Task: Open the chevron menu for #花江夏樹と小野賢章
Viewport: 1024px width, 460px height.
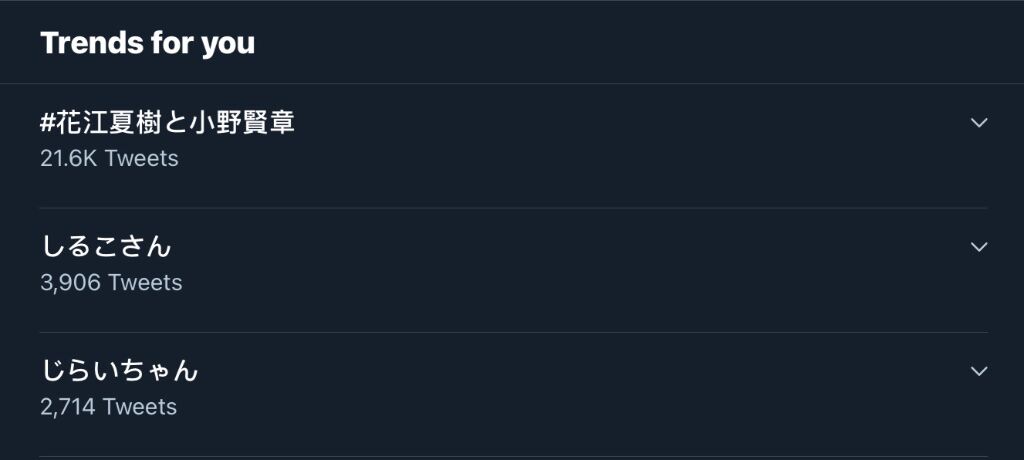Action: pyautogui.click(x=978, y=122)
